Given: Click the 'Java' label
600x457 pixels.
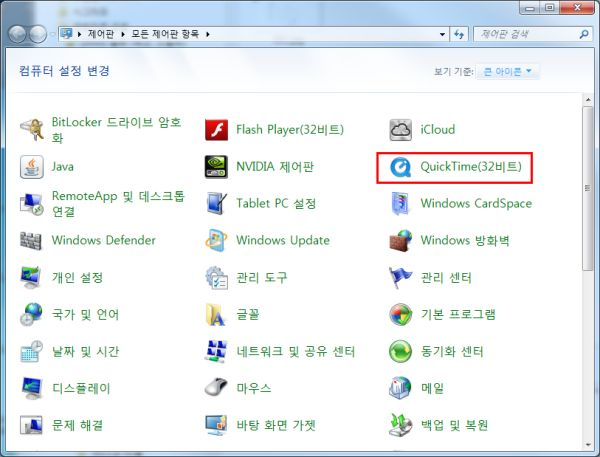Looking at the screenshot, I should point(63,166).
